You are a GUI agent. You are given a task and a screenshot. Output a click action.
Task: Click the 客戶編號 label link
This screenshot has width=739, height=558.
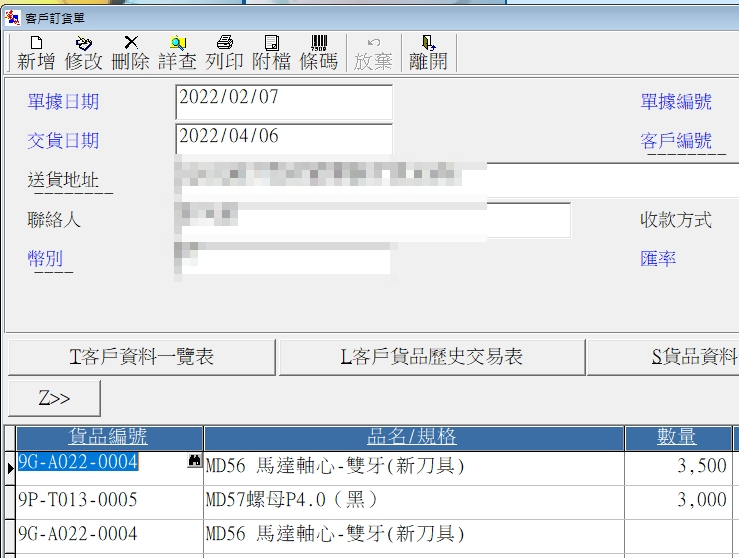676,141
